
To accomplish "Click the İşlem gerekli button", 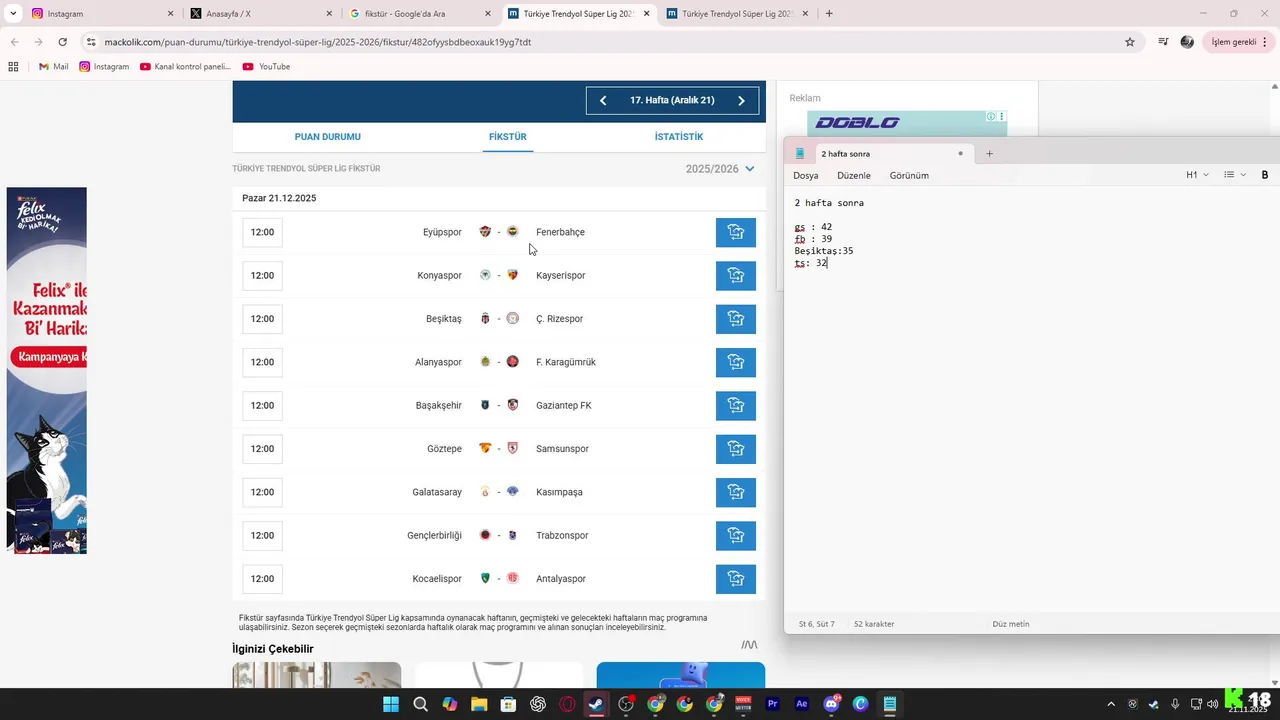I will 1238,42.
